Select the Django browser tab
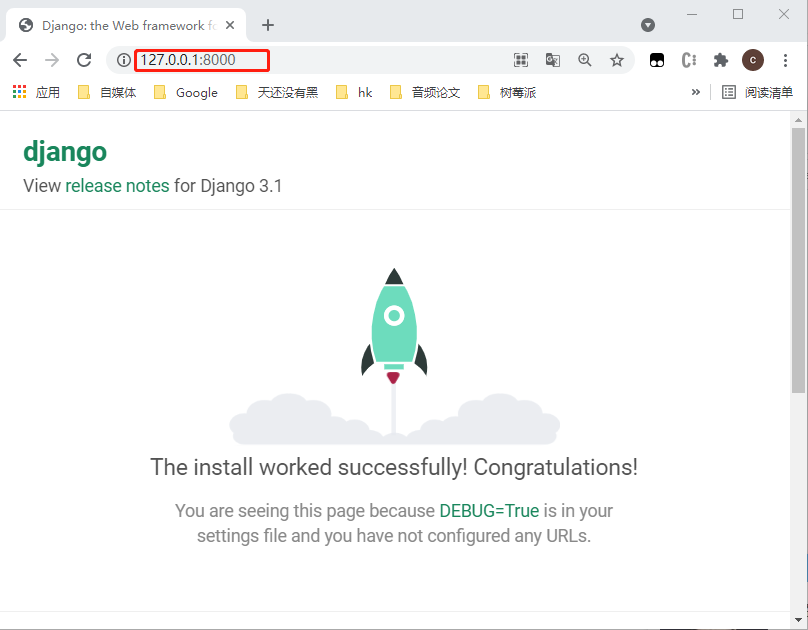The height and width of the screenshot is (630, 808). [x=125, y=25]
